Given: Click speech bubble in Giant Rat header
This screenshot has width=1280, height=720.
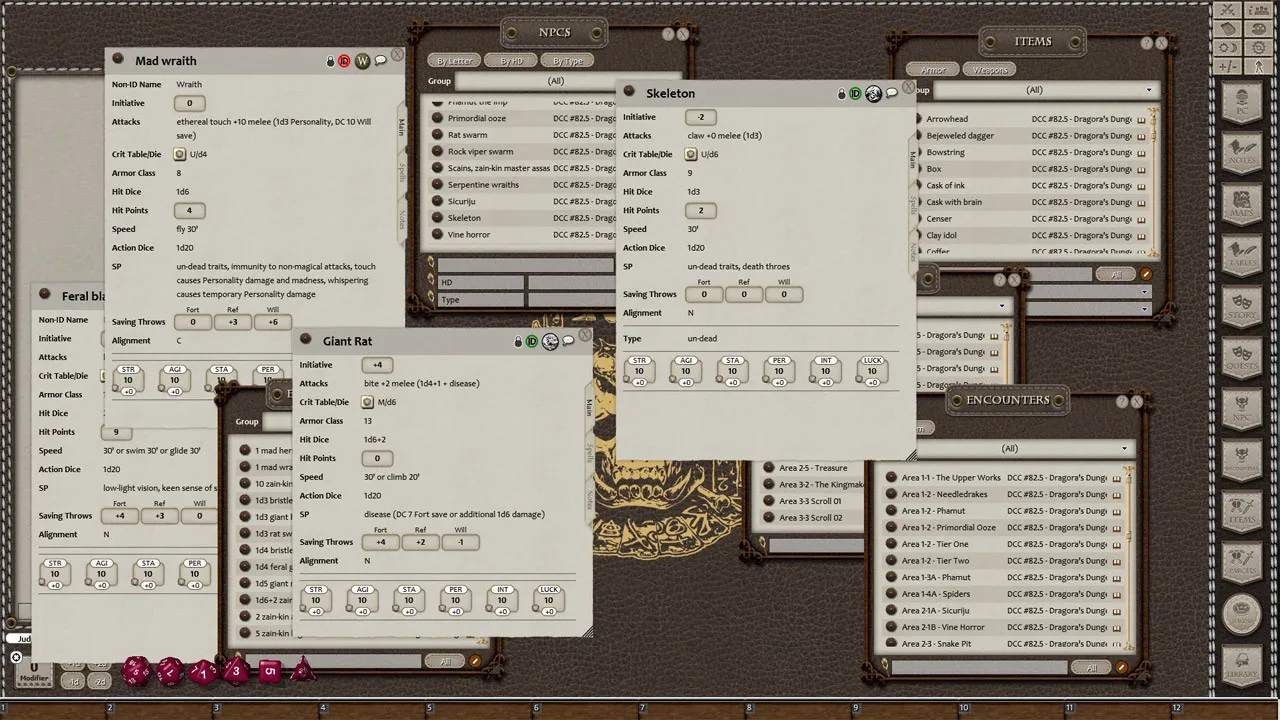Looking at the screenshot, I should tap(568, 341).
